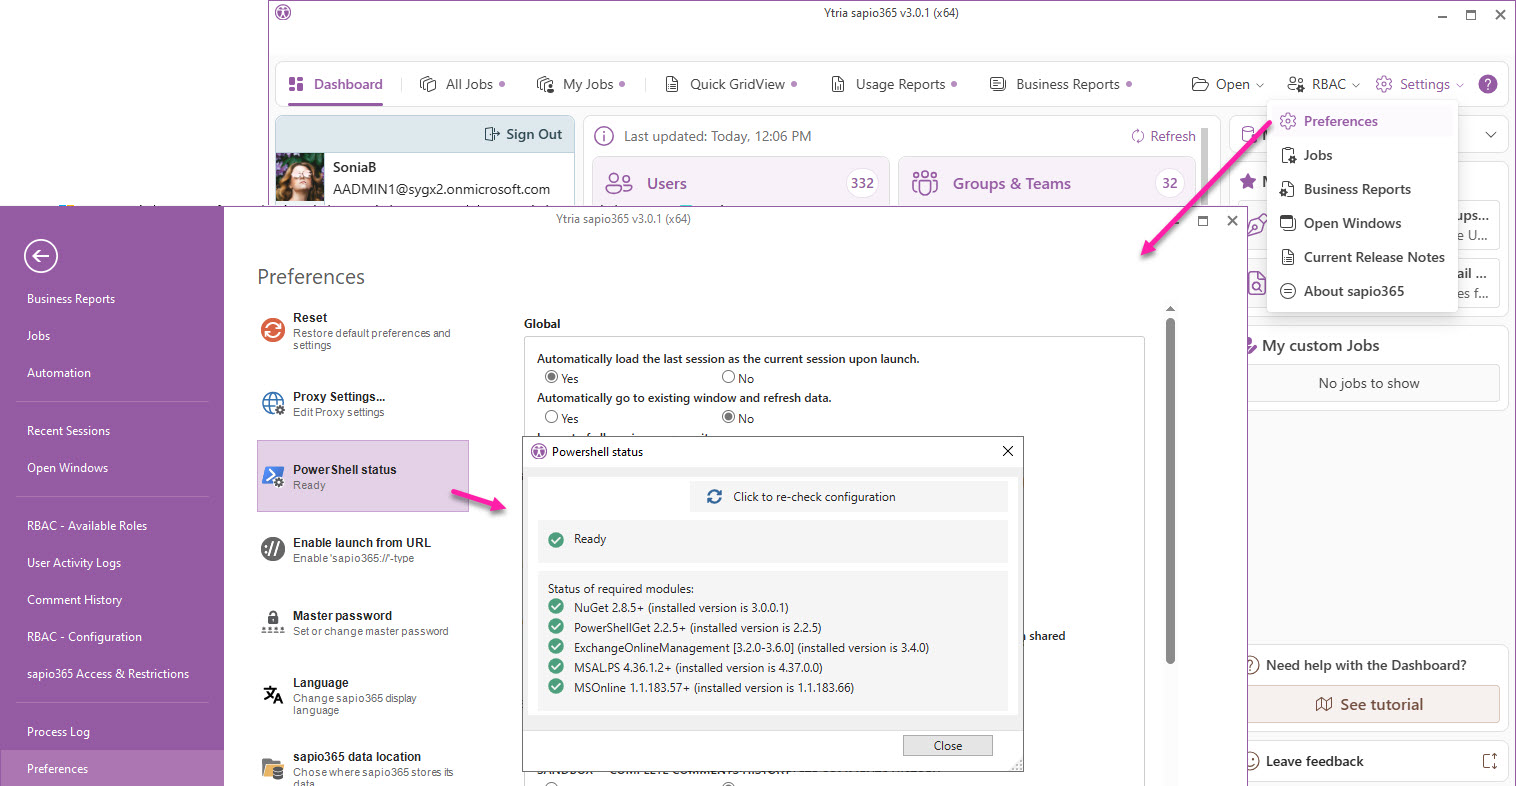The width and height of the screenshot is (1516, 786).
Task: Expand the RBAC dropdown menu
Action: point(1323,84)
